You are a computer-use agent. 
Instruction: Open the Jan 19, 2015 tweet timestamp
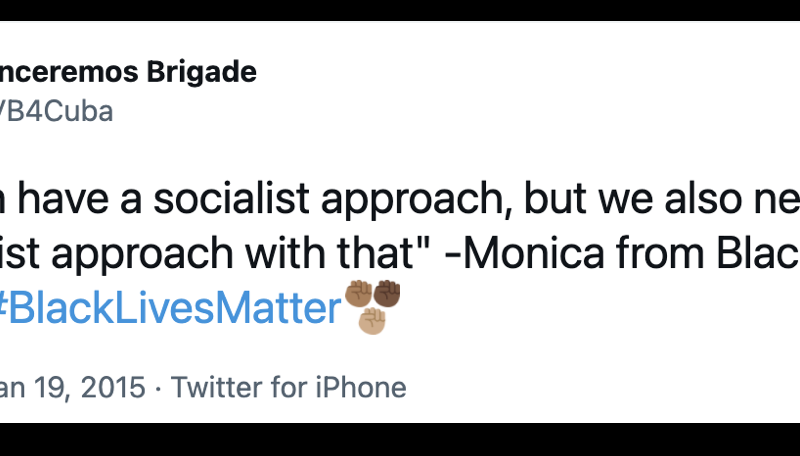click(x=72, y=387)
